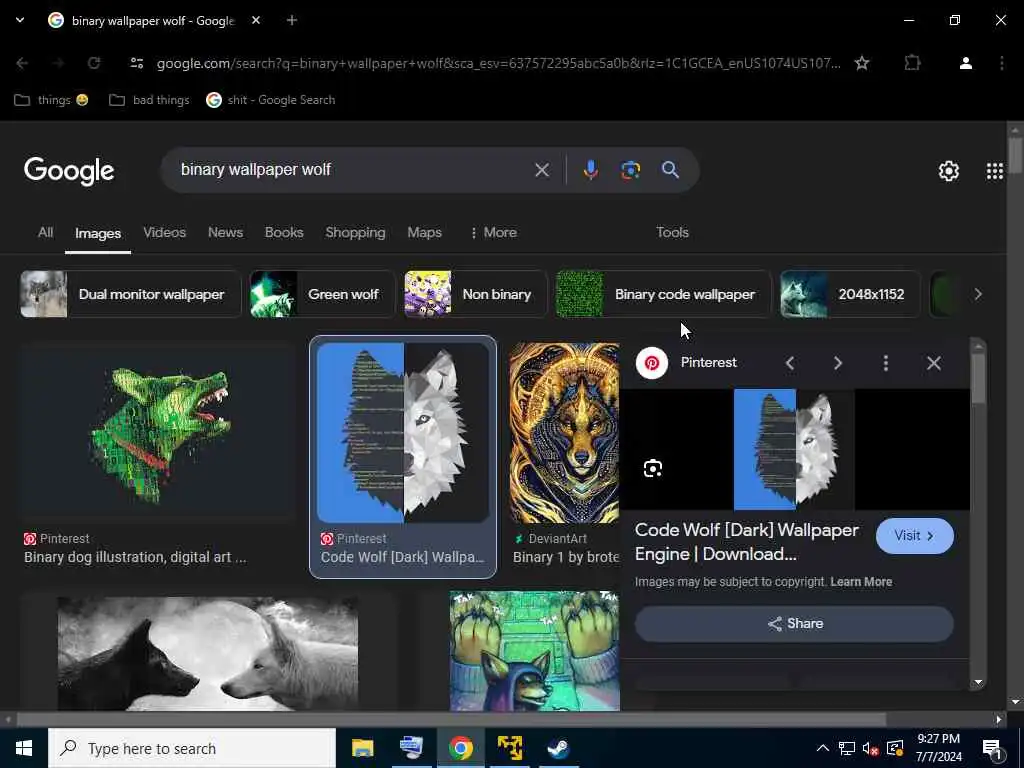Select the Binary code wallpaper chip
1024x768 pixels.
click(x=664, y=294)
